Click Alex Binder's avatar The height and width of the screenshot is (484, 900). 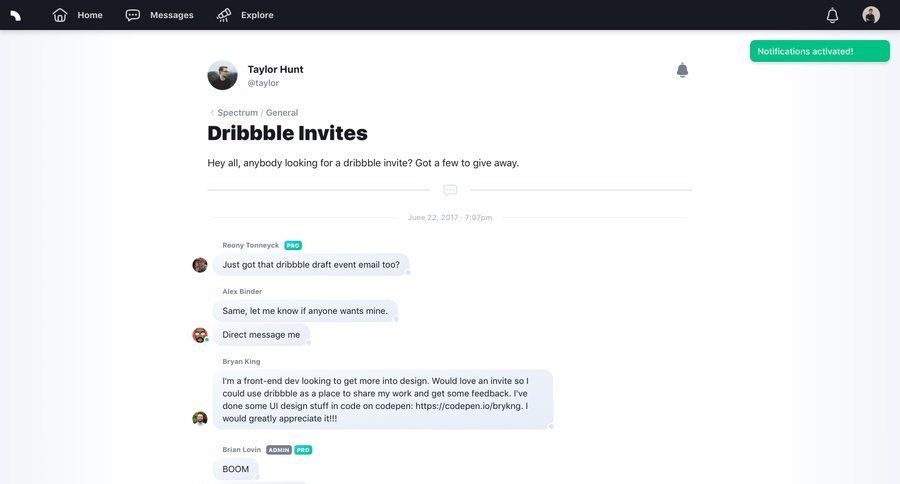click(x=200, y=335)
